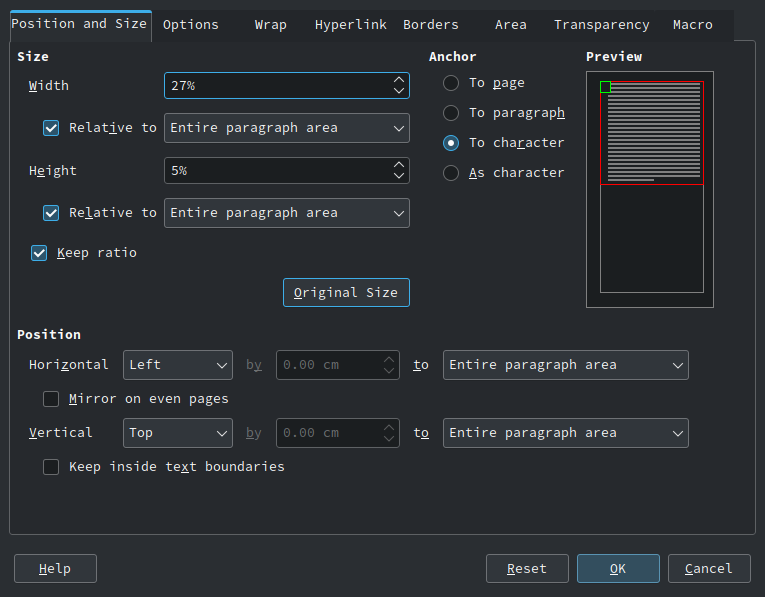Screen dimensions: 765x597
Task: Increase the Height value with up arrow
Action: (399, 165)
